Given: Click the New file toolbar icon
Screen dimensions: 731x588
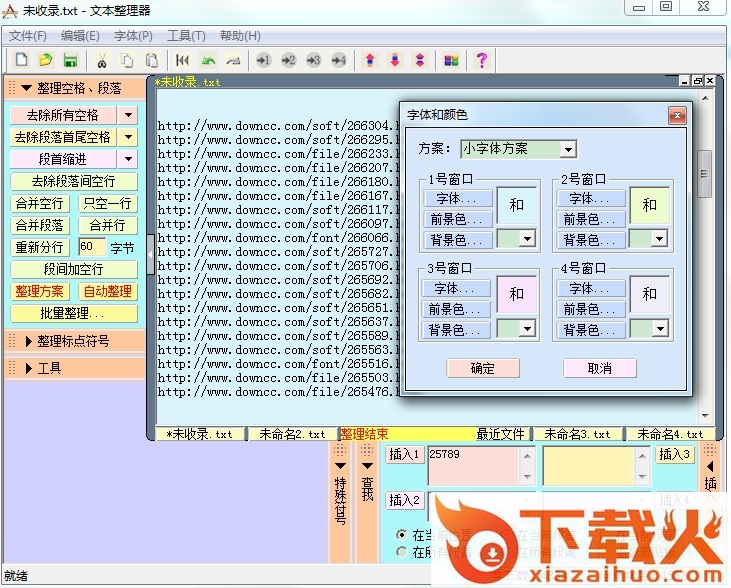Looking at the screenshot, I should 20,61.
